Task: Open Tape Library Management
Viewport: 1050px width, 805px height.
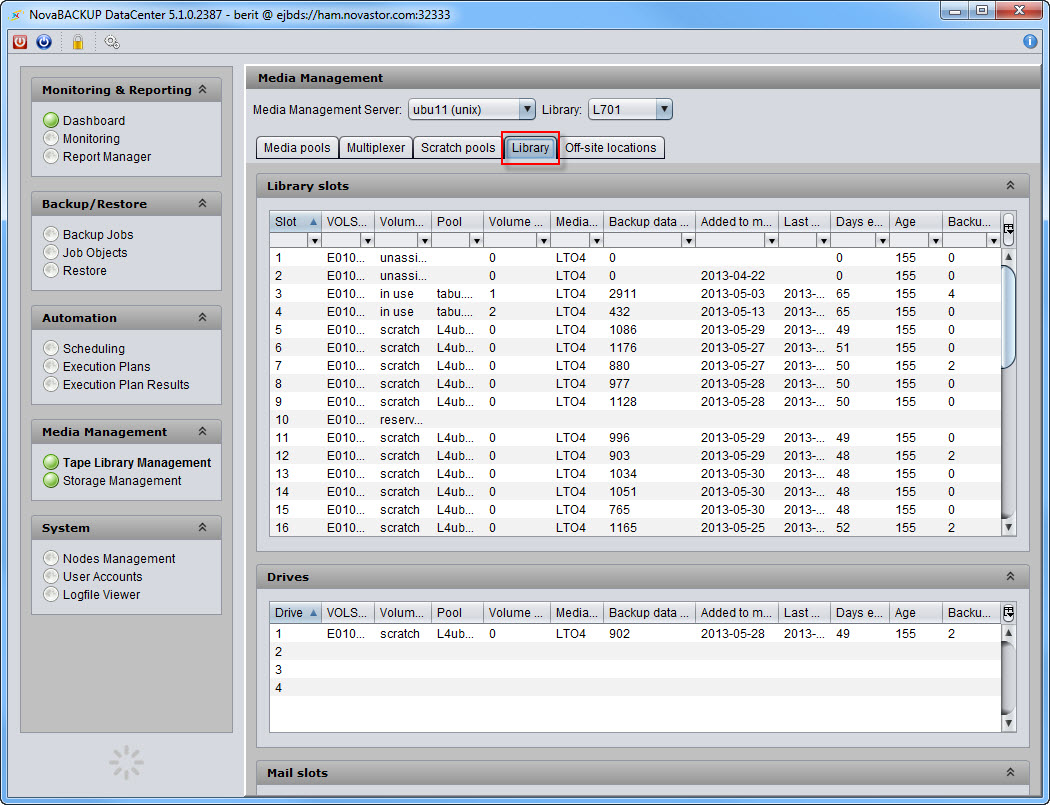Action: [137, 462]
